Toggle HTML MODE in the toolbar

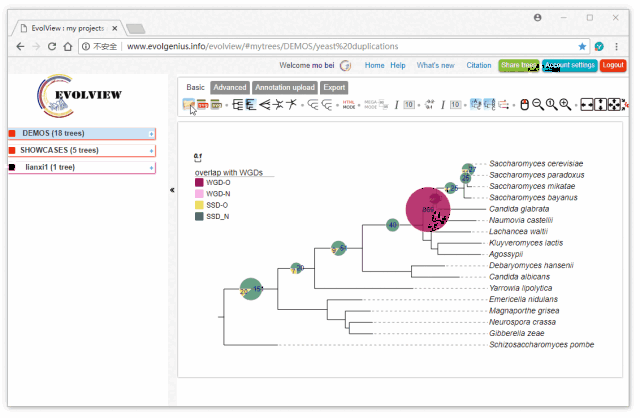click(349, 105)
